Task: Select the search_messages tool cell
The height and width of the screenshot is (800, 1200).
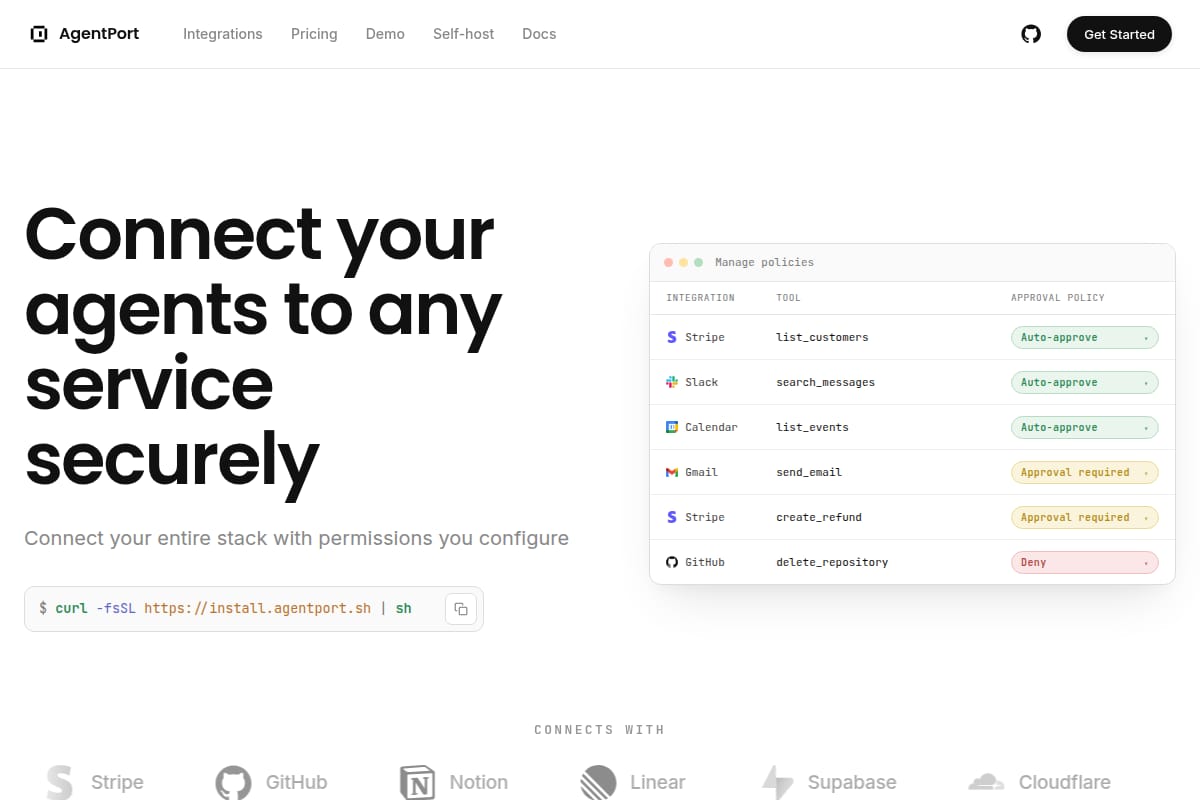Action: point(826,382)
